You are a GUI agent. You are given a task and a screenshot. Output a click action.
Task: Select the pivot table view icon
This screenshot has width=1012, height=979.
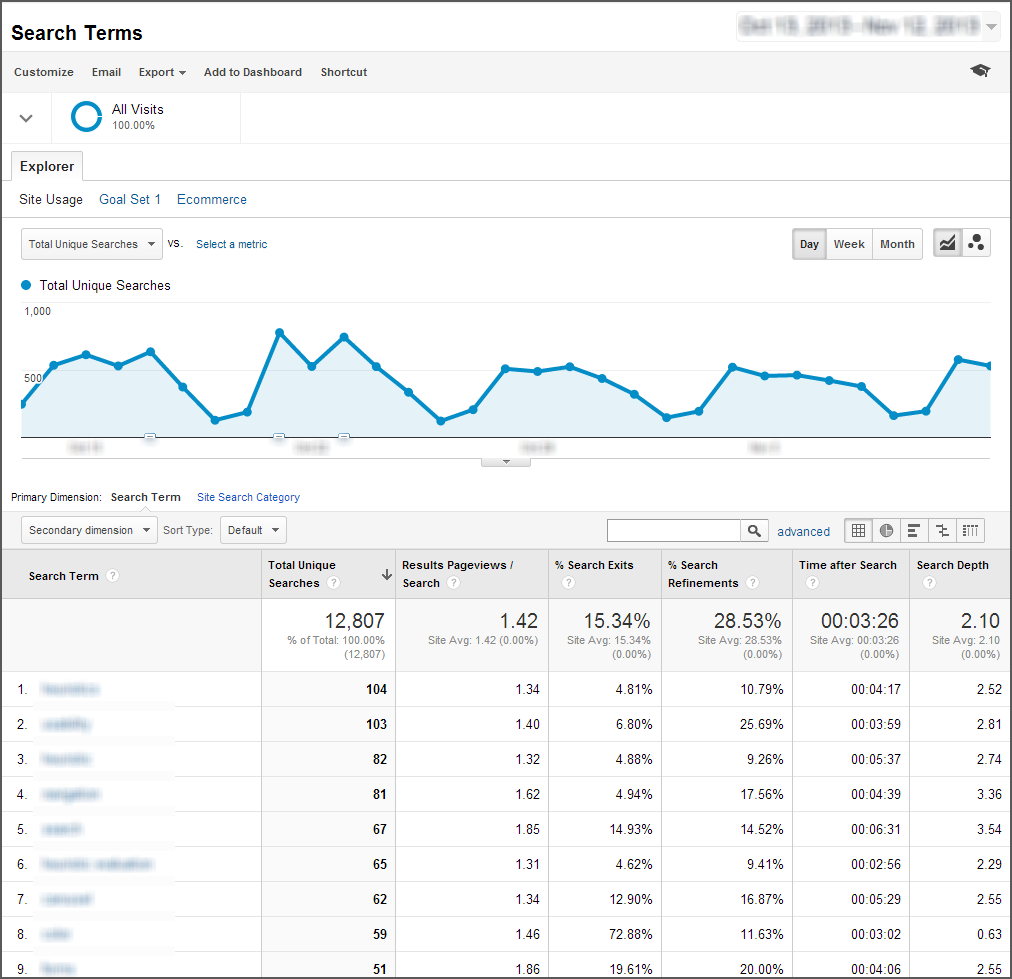point(970,530)
